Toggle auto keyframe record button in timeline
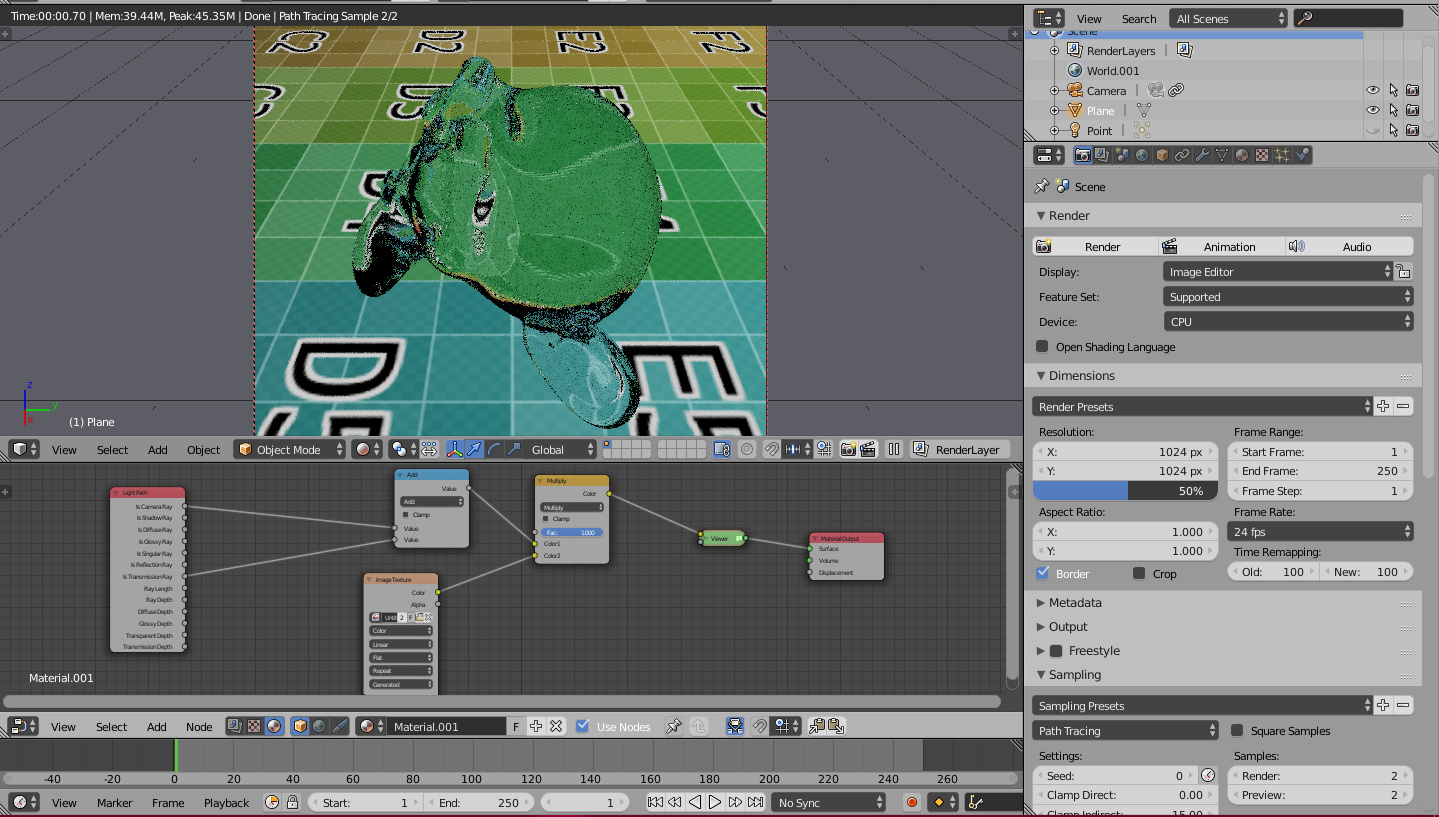This screenshot has width=1439, height=817. pyautogui.click(x=911, y=802)
